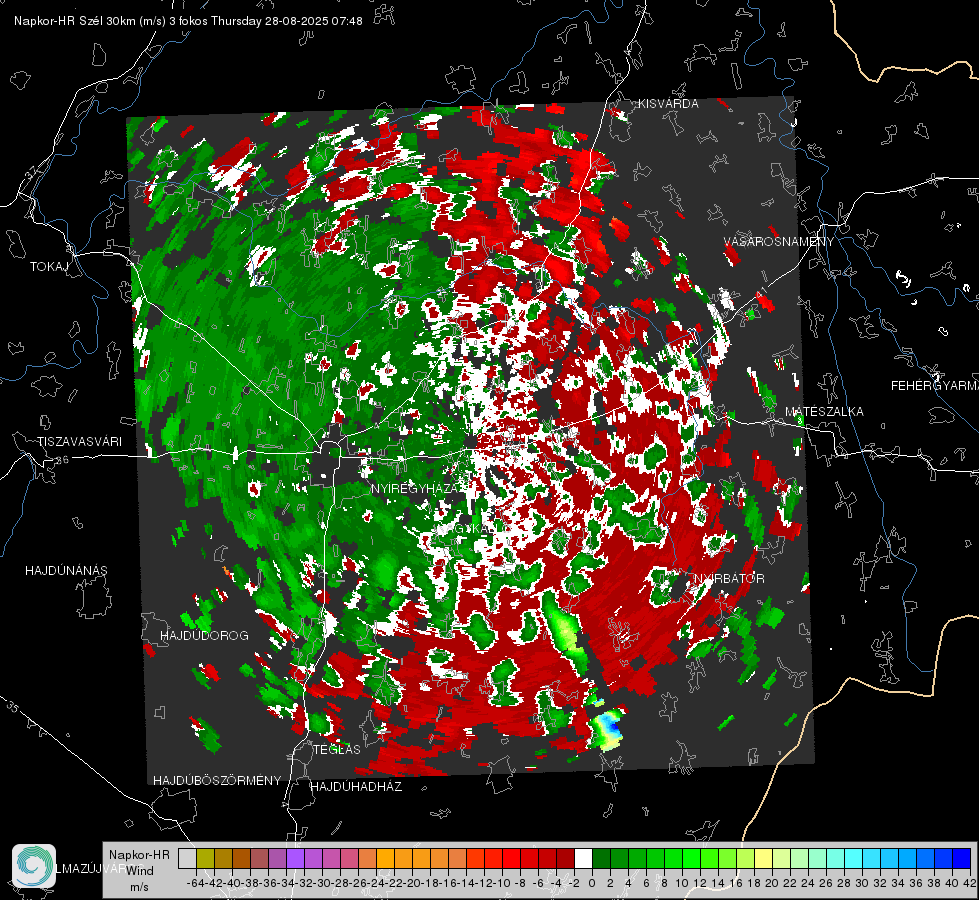Select the TOKAJ city label
Screen dimensions: 979x900
click(49, 267)
